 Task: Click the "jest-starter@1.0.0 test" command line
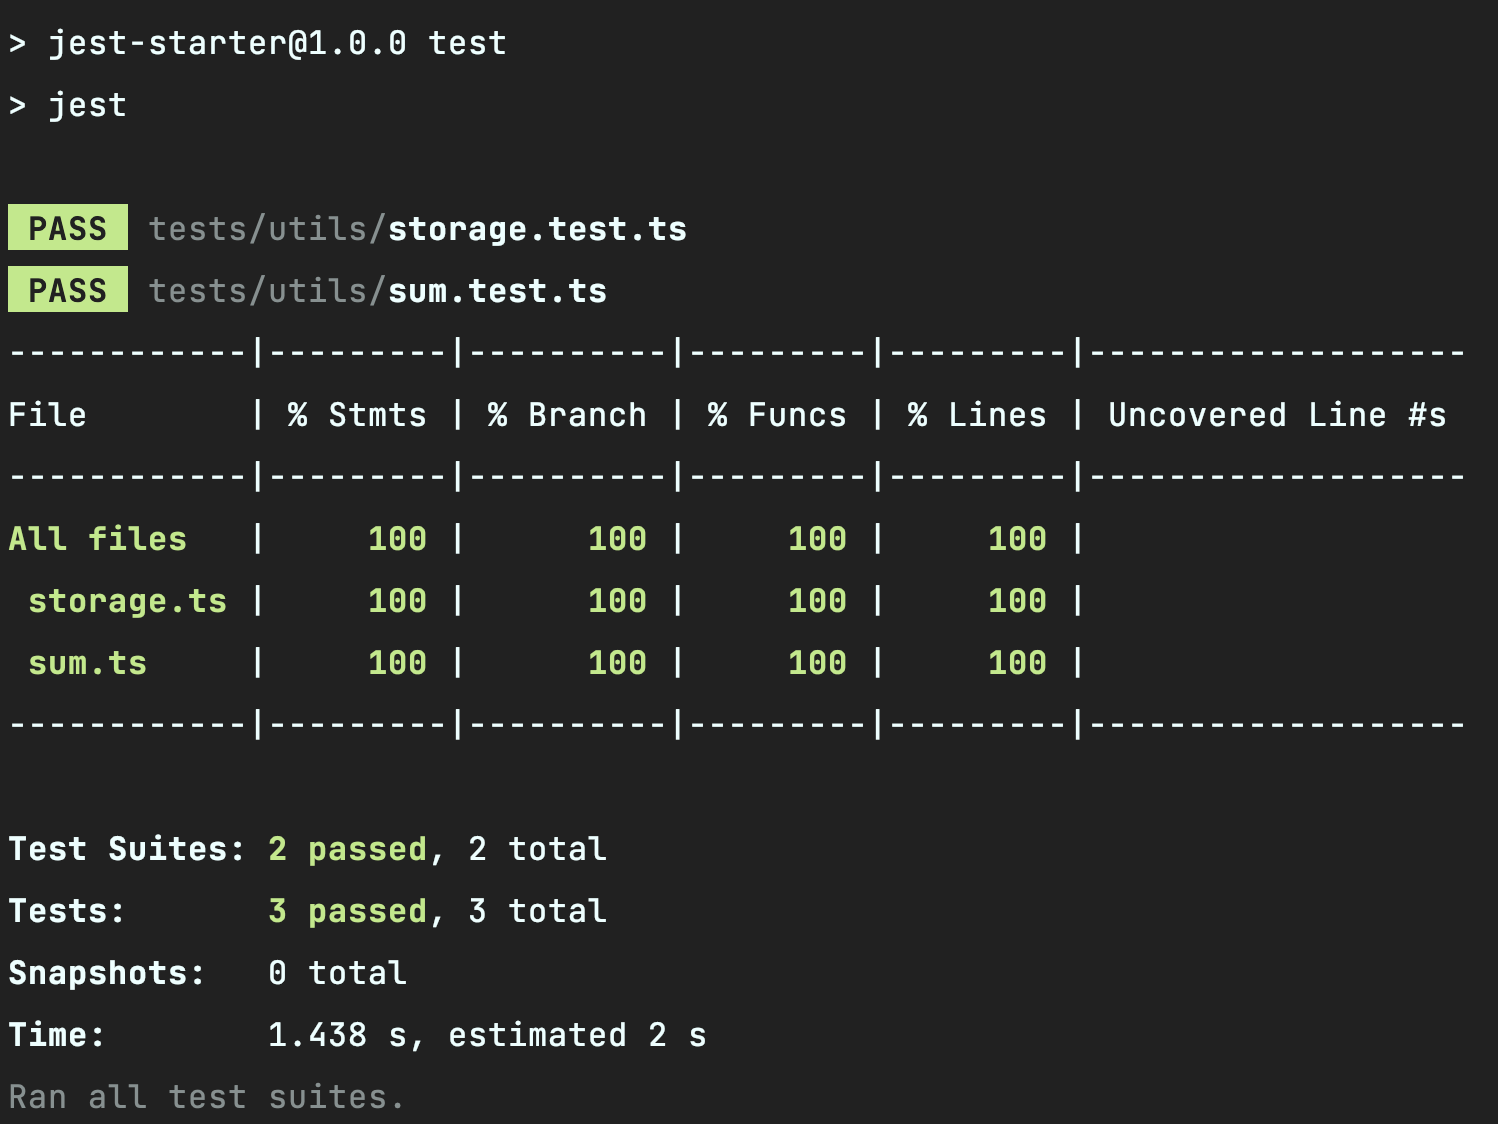277,43
